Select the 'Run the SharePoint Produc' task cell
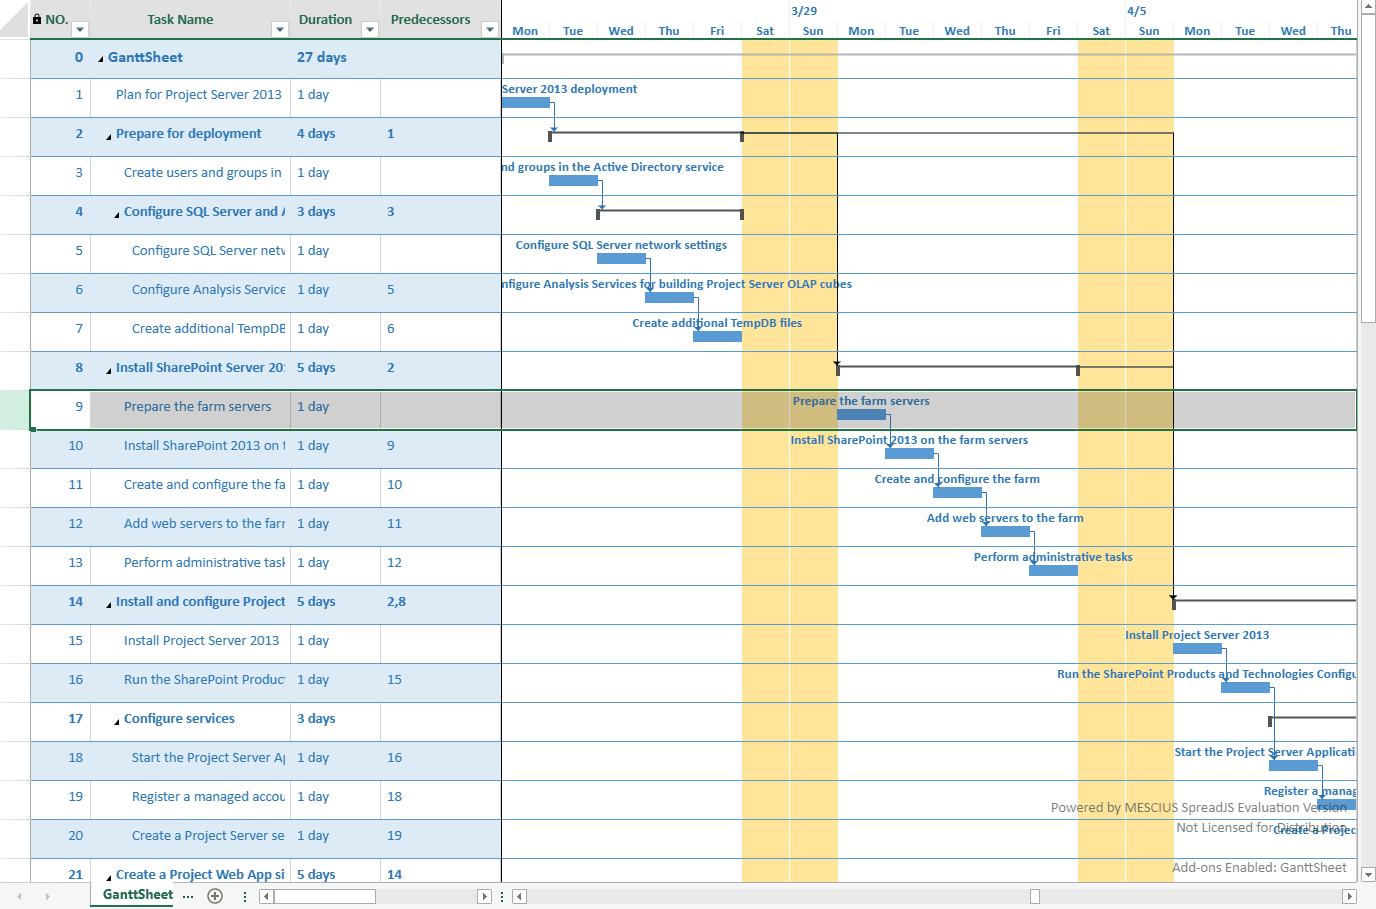1376x909 pixels. (190, 681)
